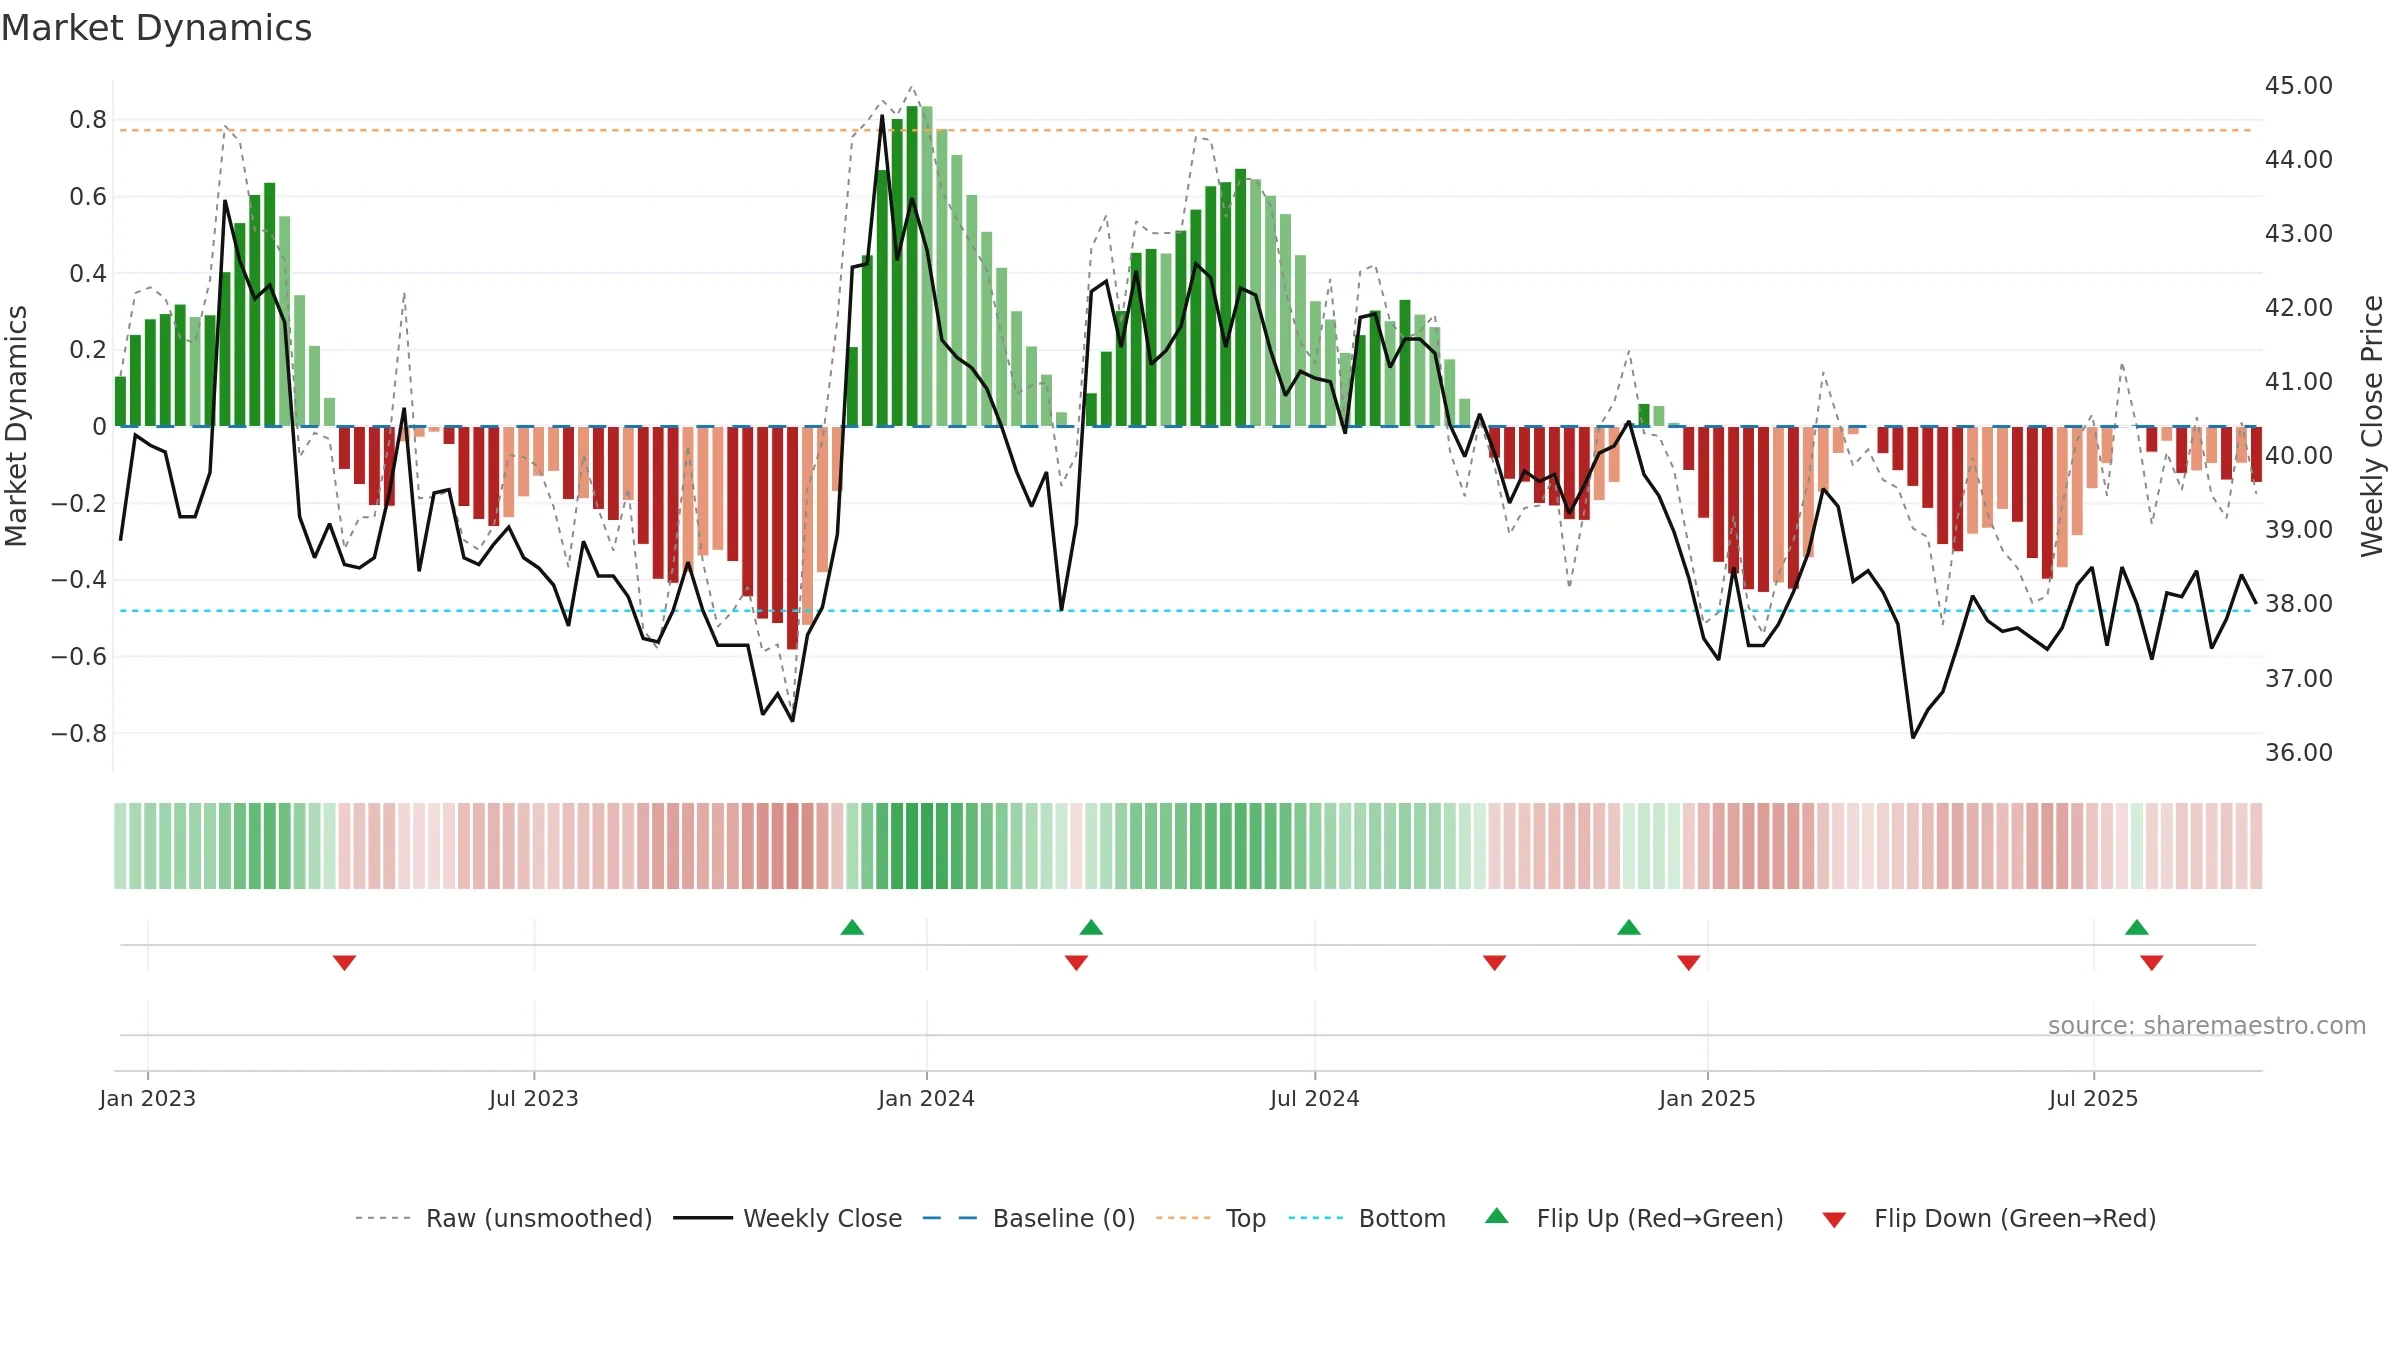Click the green Flip Up triangle legend icon

coord(1497,1216)
